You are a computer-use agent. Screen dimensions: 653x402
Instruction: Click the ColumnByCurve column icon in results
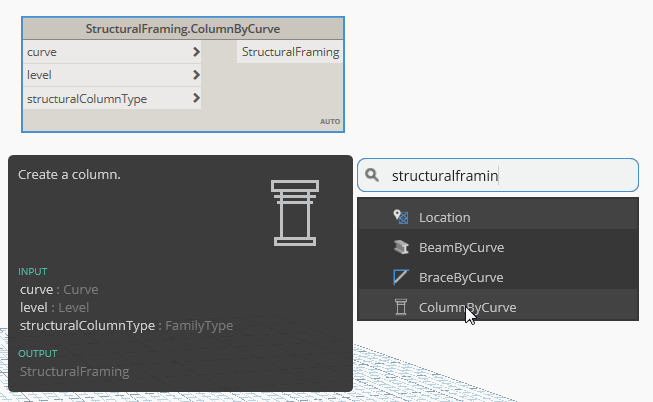400,307
